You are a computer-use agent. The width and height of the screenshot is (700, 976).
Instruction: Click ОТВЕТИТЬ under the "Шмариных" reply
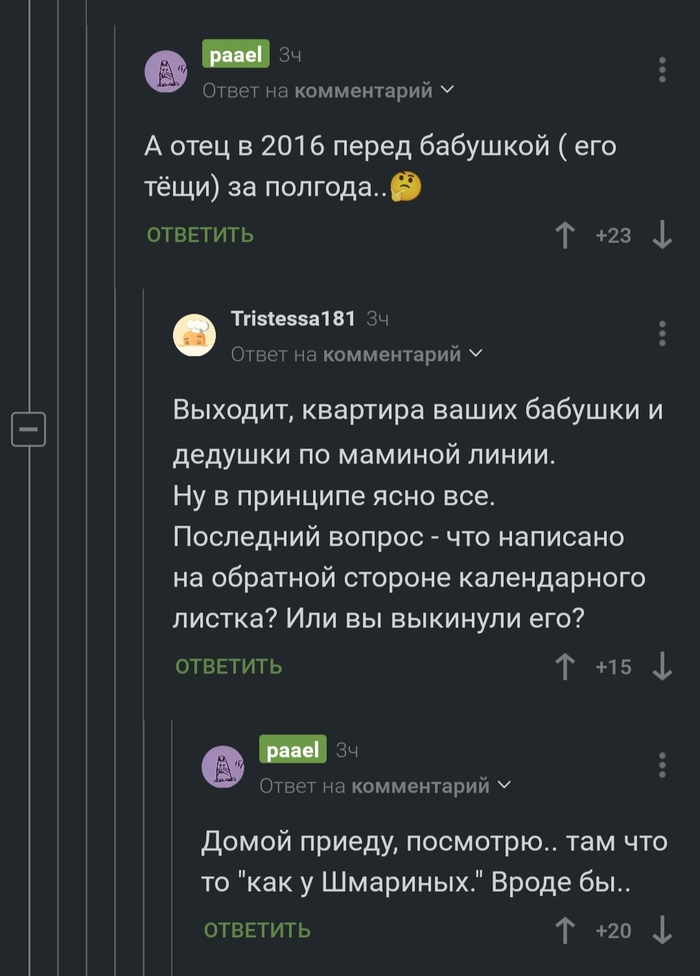[x=257, y=930]
